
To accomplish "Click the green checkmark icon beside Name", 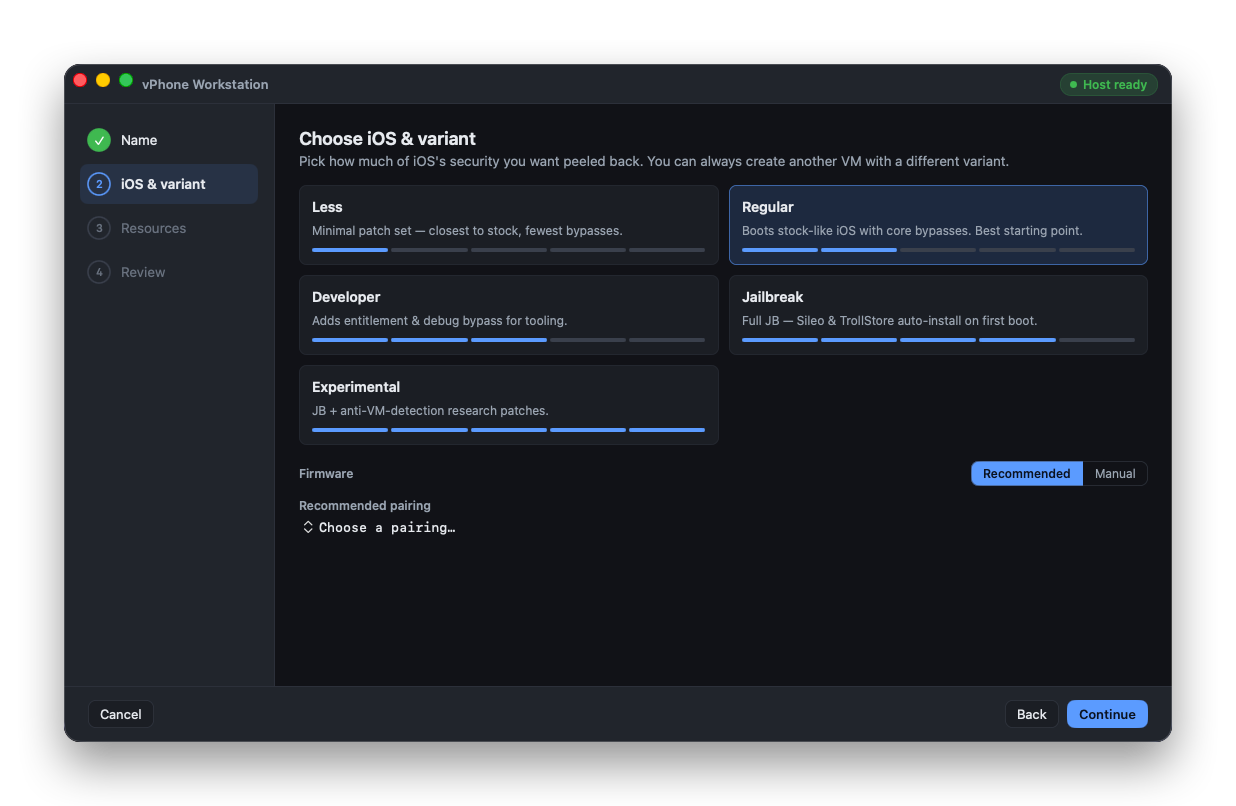I will coord(99,140).
